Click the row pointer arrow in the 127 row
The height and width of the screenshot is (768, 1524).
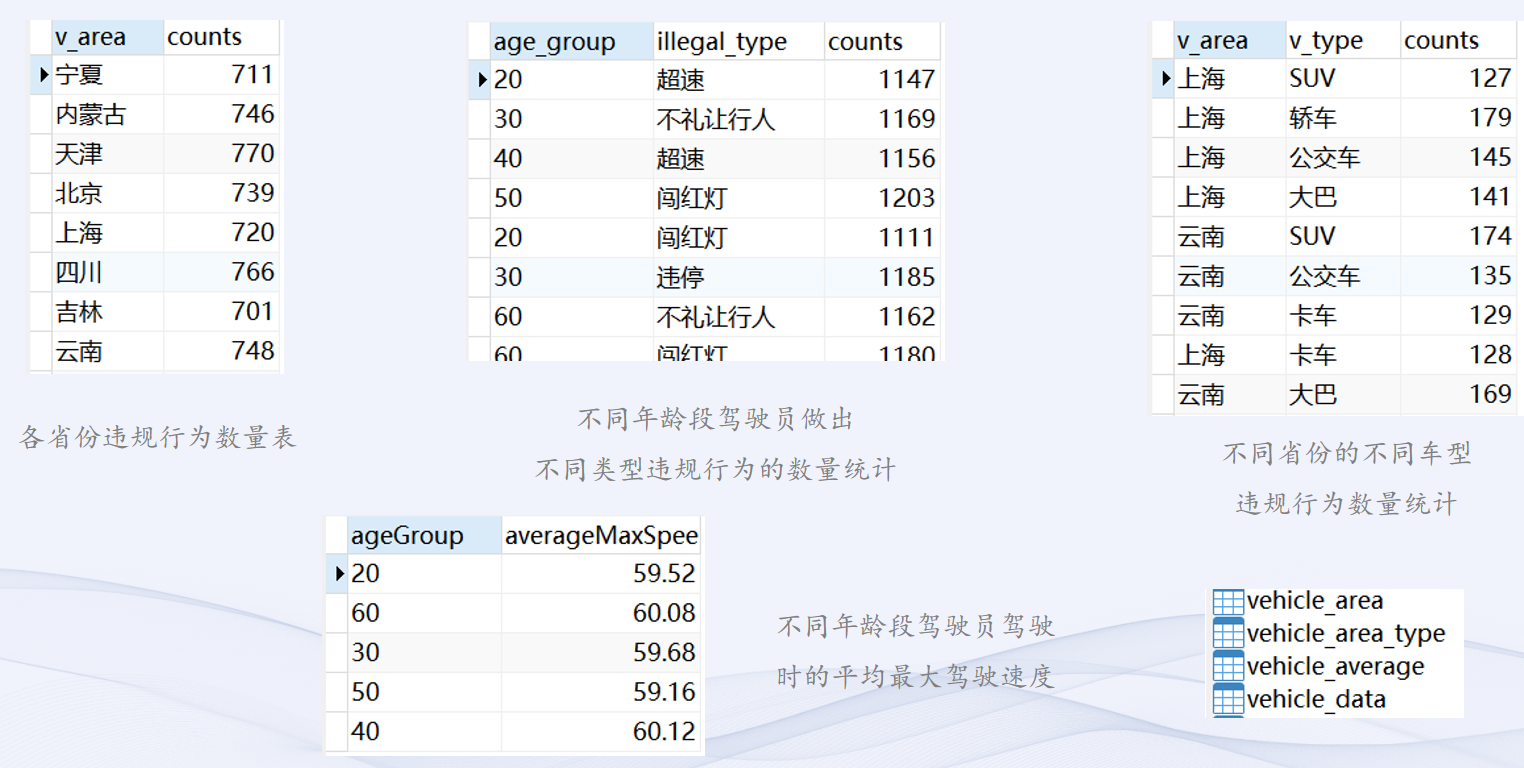coord(1165,78)
